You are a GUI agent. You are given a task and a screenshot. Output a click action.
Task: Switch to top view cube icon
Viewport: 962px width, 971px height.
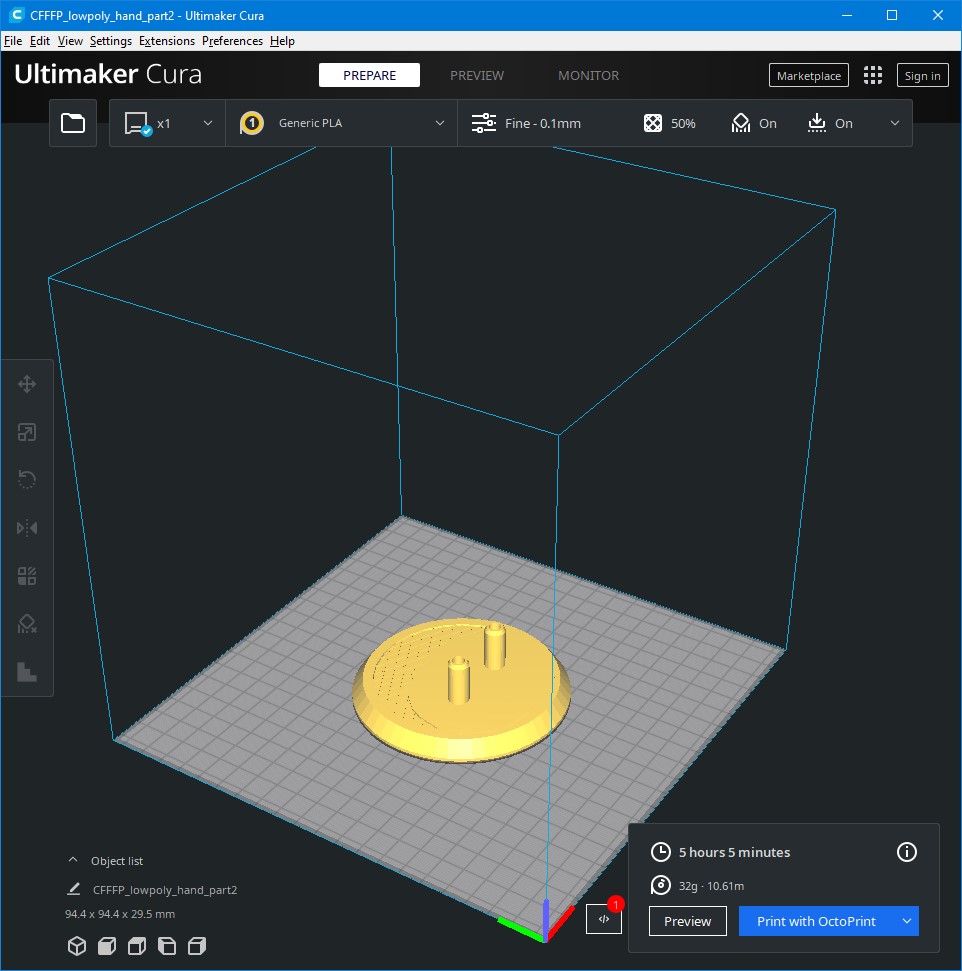pyautogui.click(x=137, y=946)
